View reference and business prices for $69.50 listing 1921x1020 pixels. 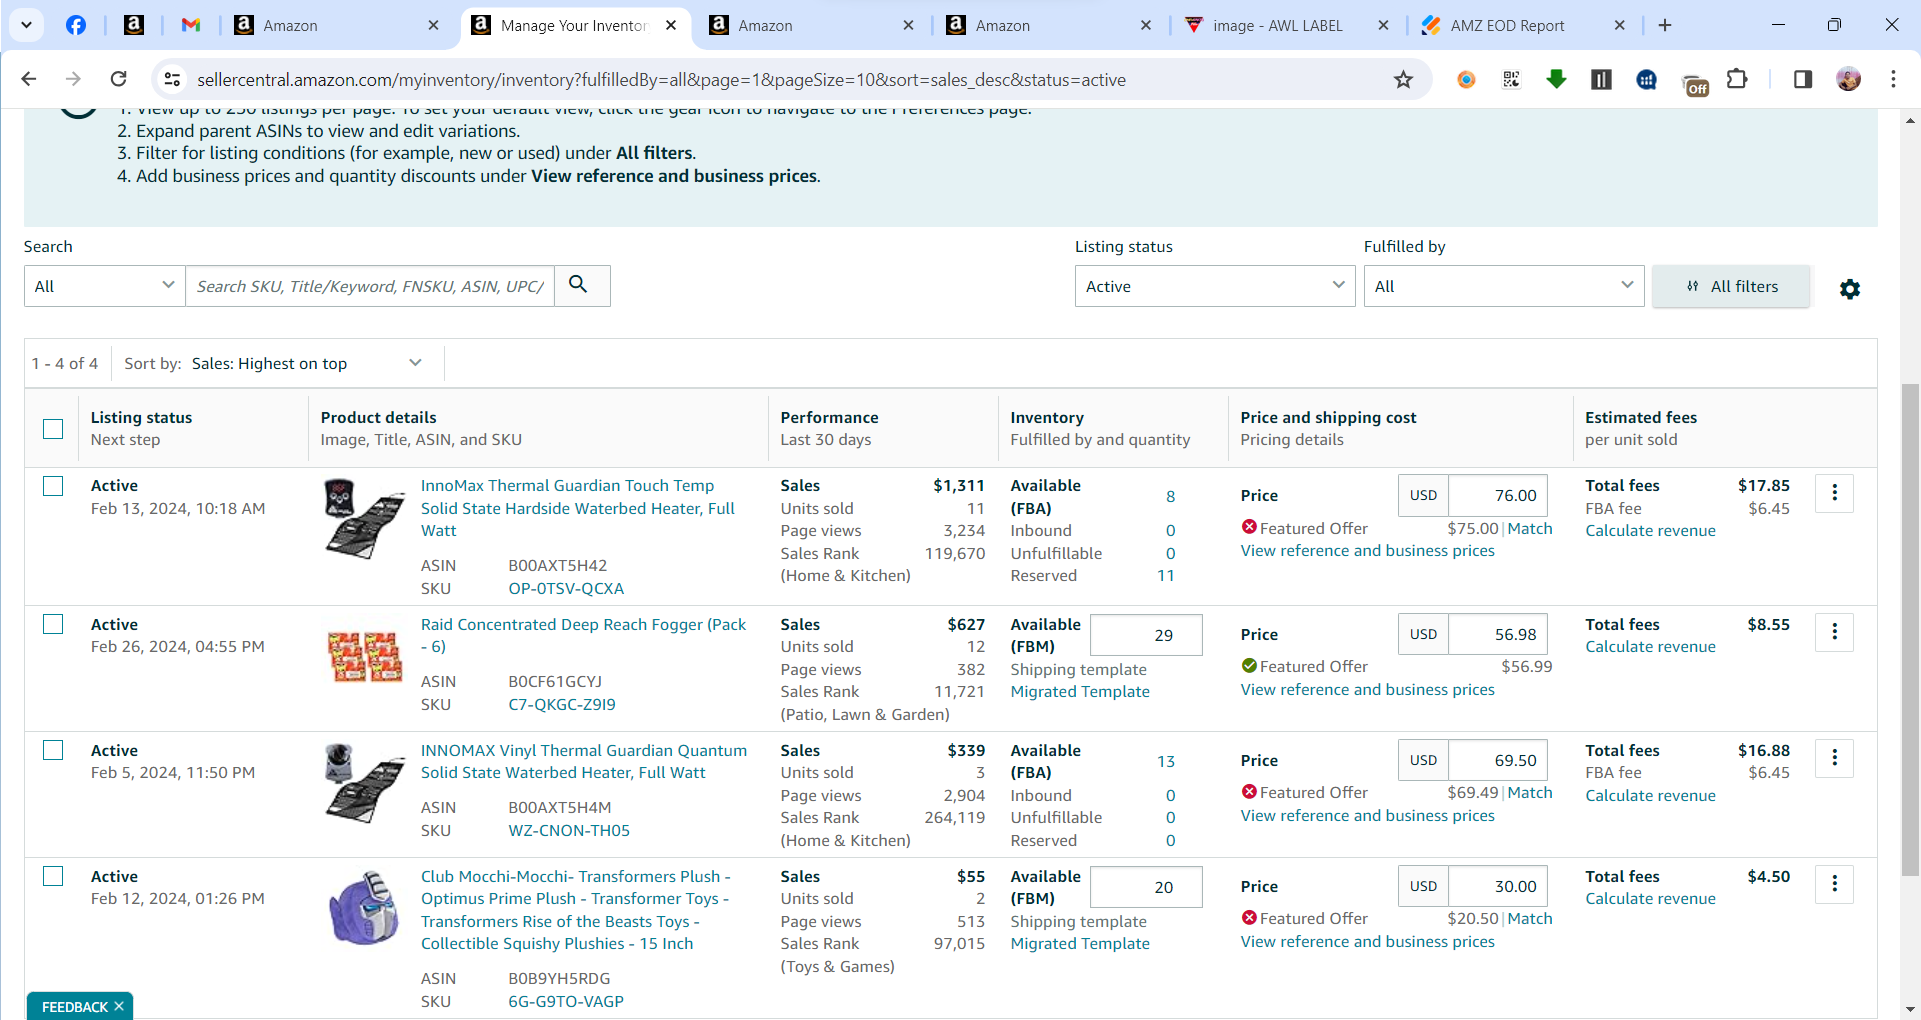click(1367, 815)
